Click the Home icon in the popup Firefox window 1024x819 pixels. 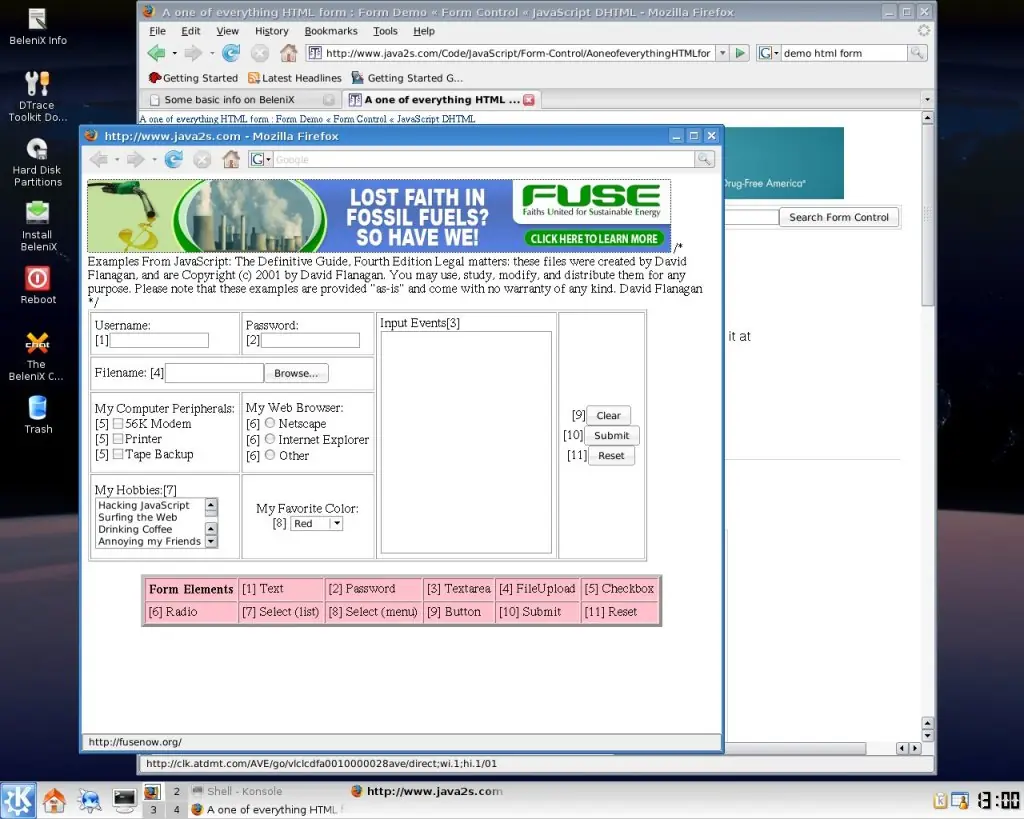(231, 159)
